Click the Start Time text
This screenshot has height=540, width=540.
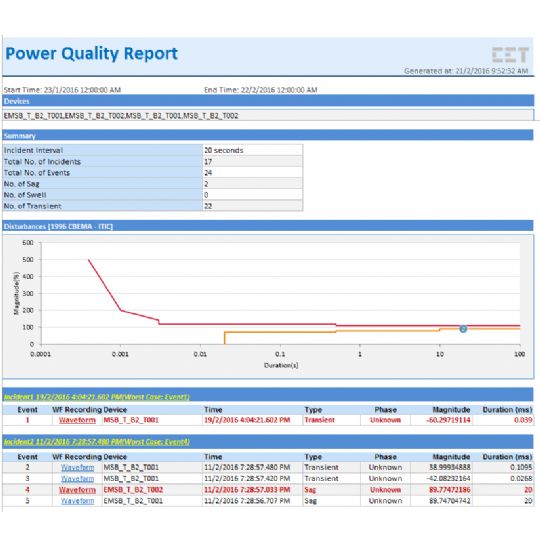pyautogui.click(x=62, y=90)
